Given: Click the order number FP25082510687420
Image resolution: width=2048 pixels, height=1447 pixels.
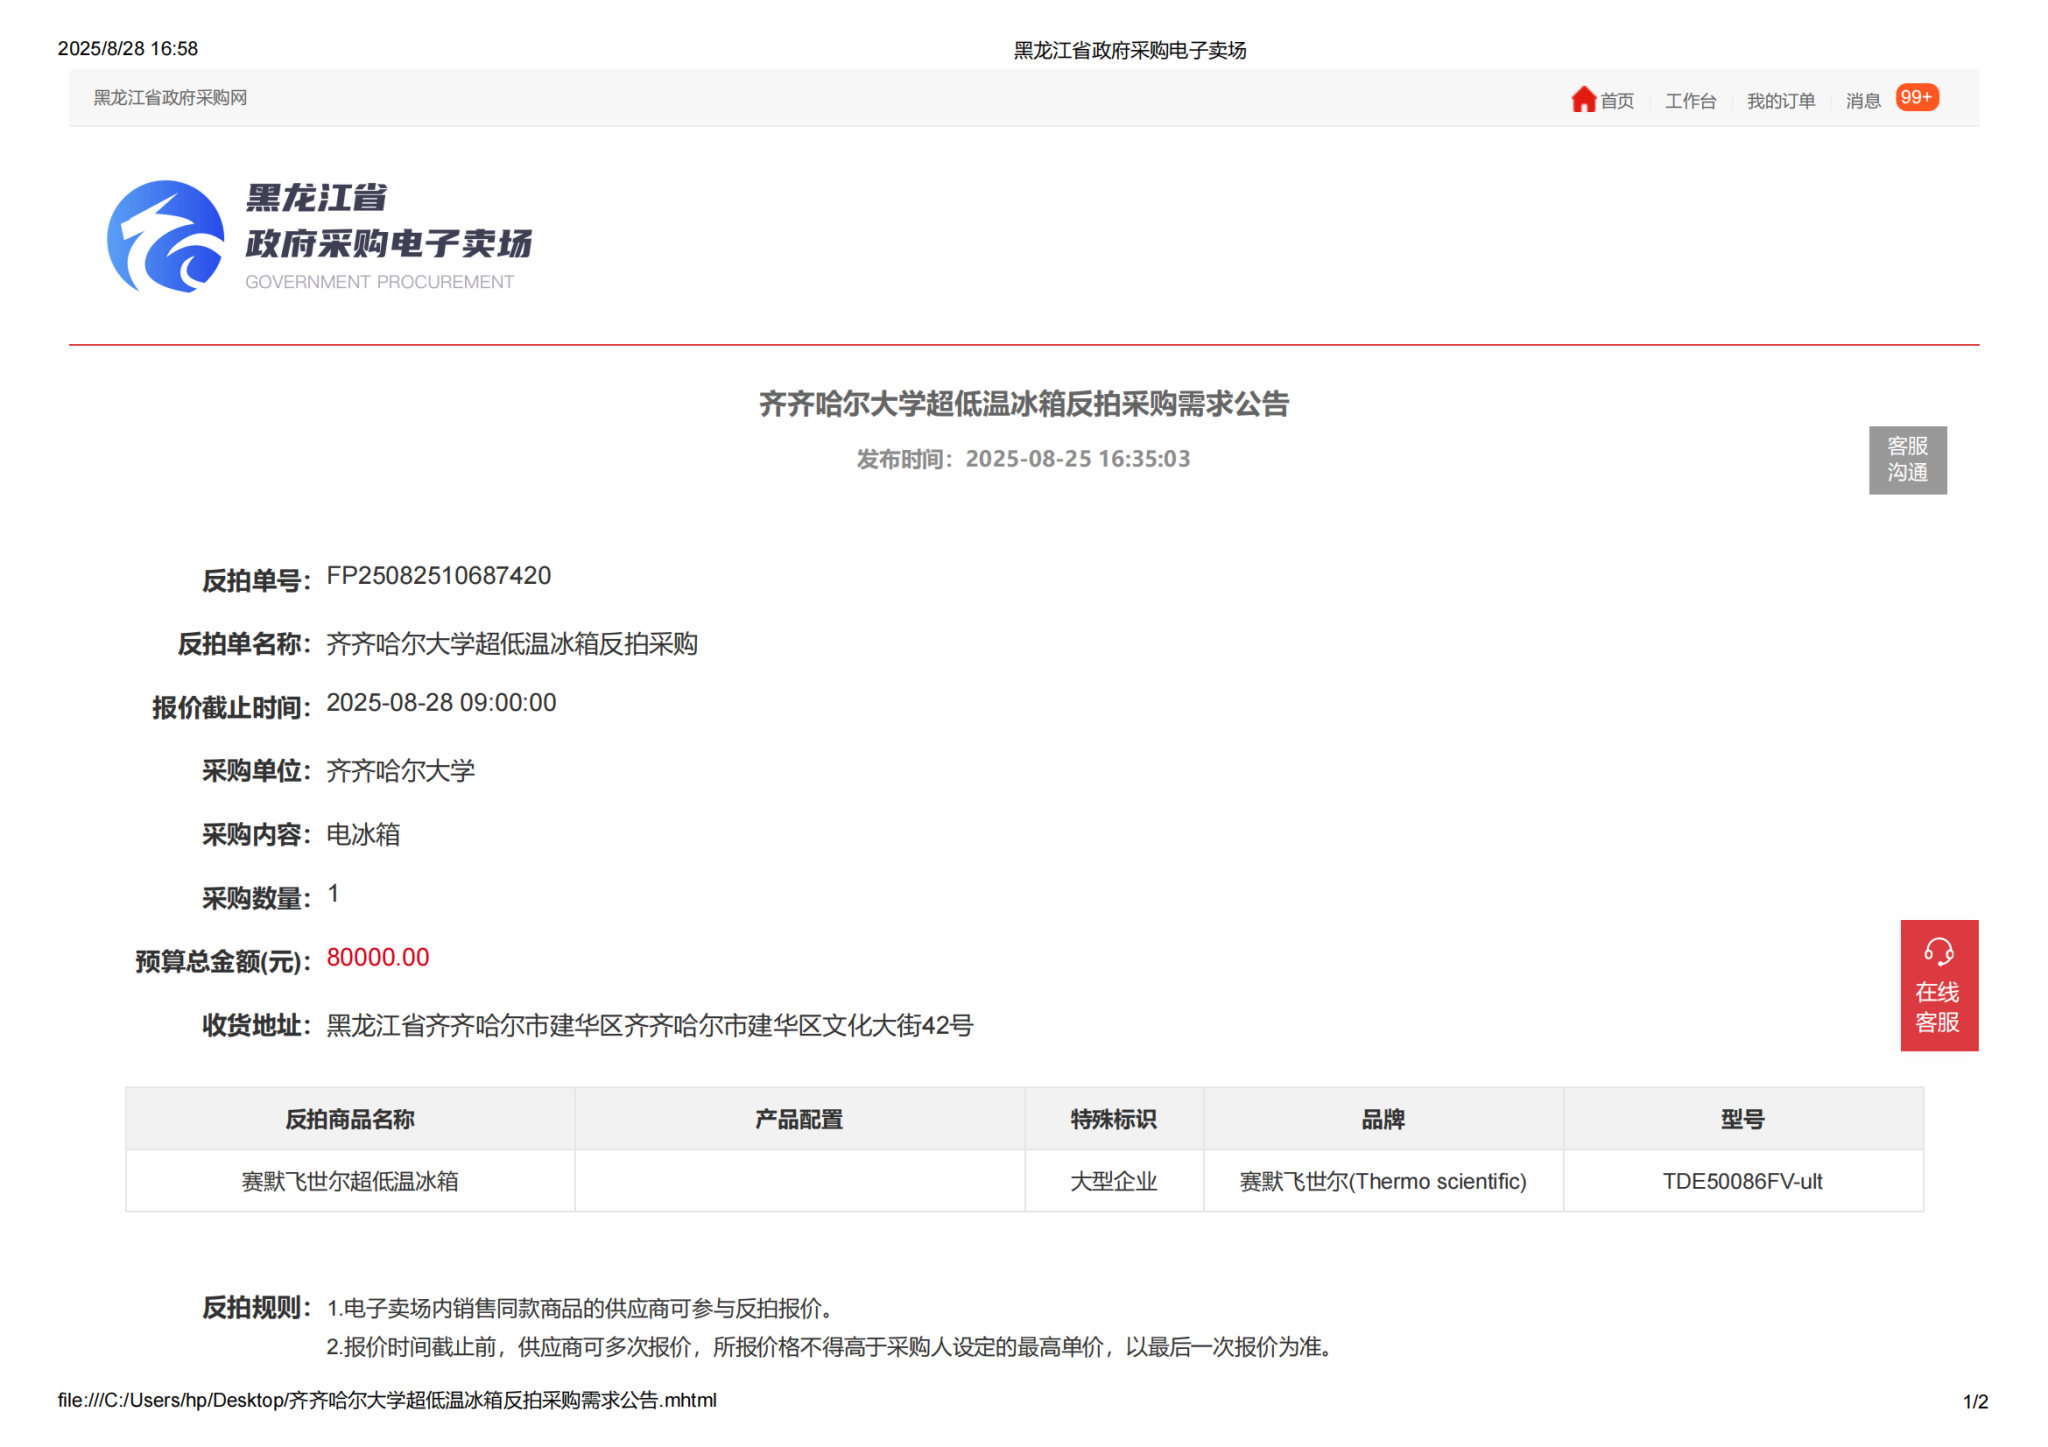Looking at the screenshot, I should tap(438, 575).
